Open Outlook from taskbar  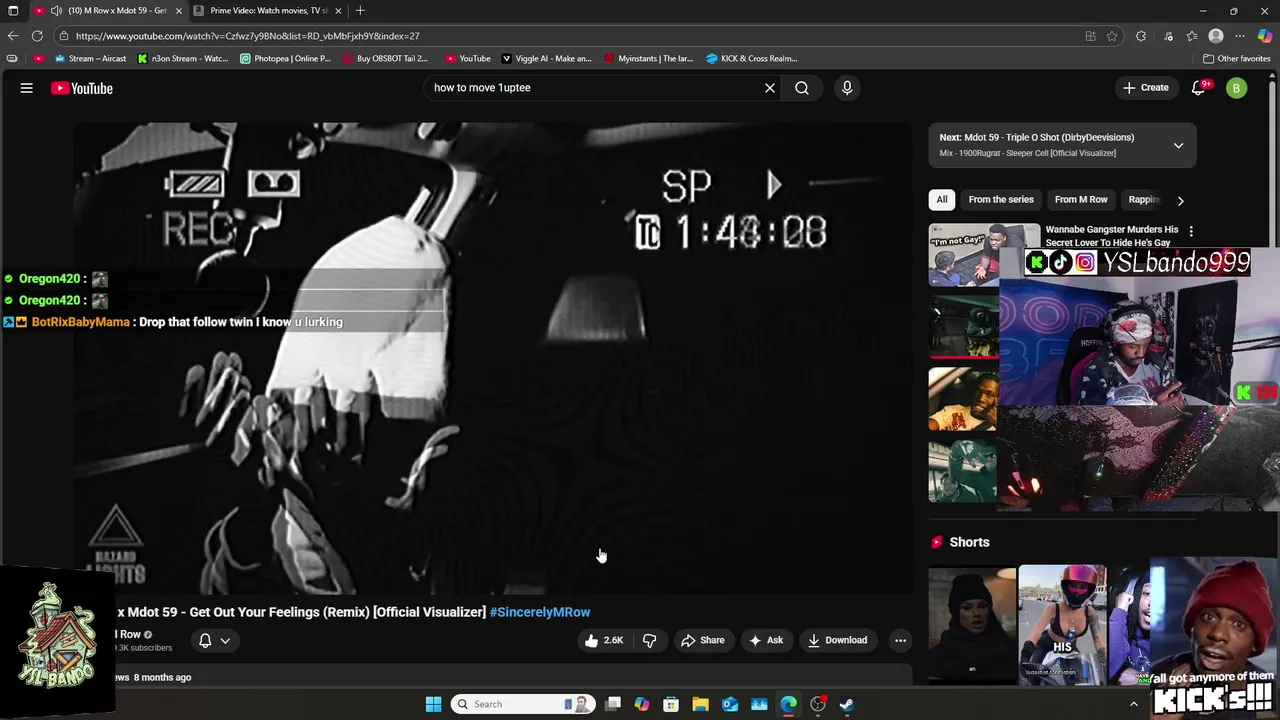pyautogui.click(x=730, y=704)
